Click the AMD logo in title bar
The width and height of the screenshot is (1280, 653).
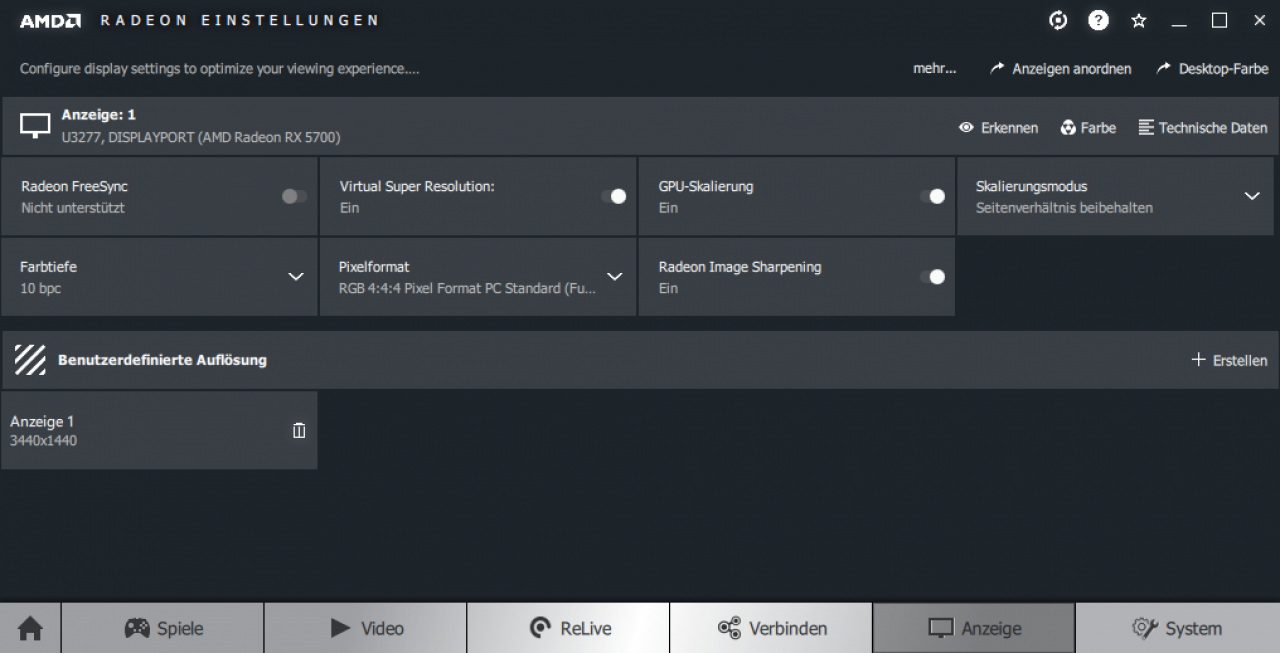click(x=50, y=20)
